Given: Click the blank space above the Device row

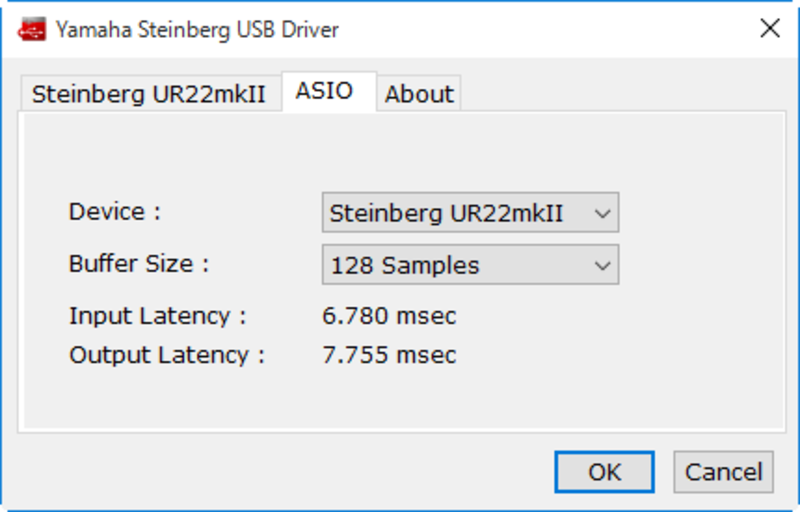Looking at the screenshot, I should [403, 153].
